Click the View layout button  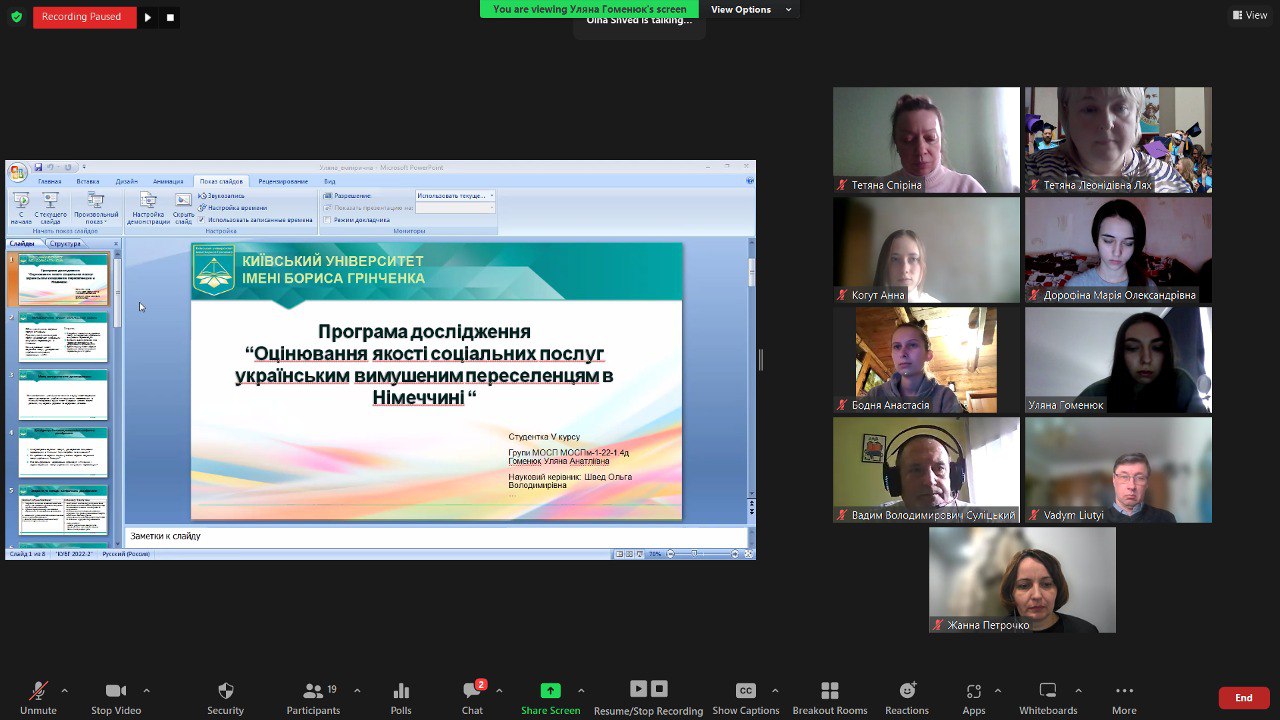tap(1250, 15)
